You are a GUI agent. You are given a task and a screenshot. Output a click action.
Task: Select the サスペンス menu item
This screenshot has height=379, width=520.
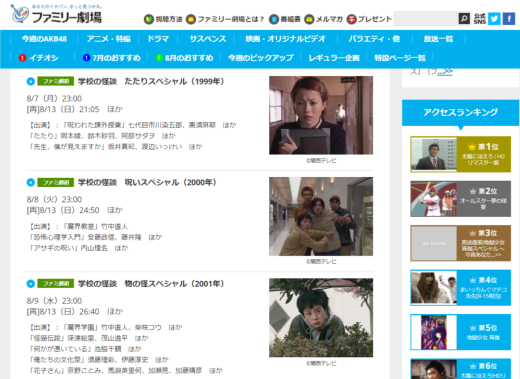tap(208, 39)
